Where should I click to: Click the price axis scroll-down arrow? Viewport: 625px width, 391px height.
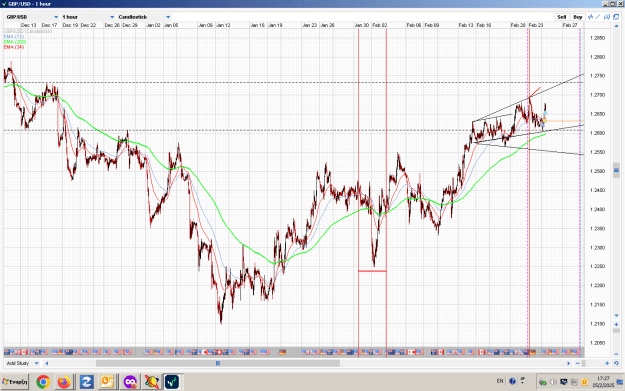click(616, 316)
